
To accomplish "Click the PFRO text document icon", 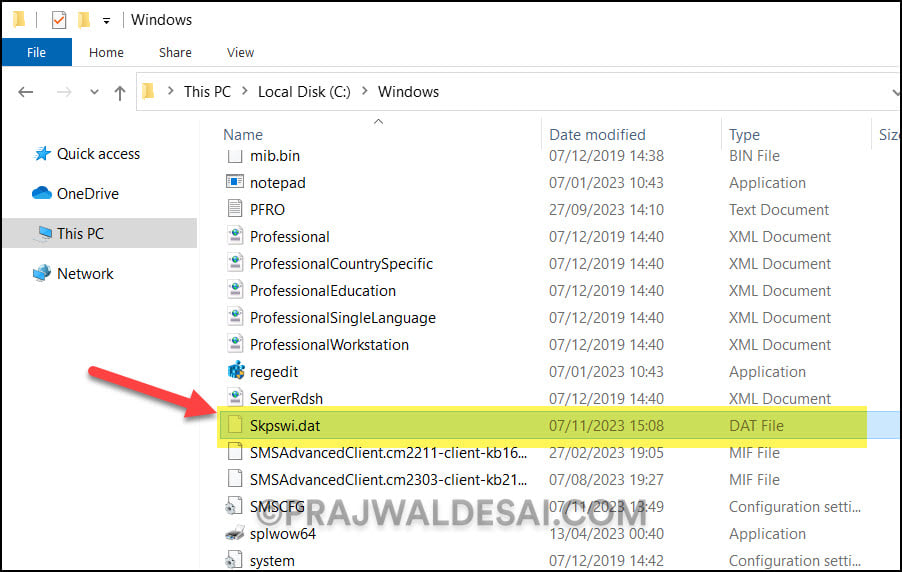I will (235, 208).
